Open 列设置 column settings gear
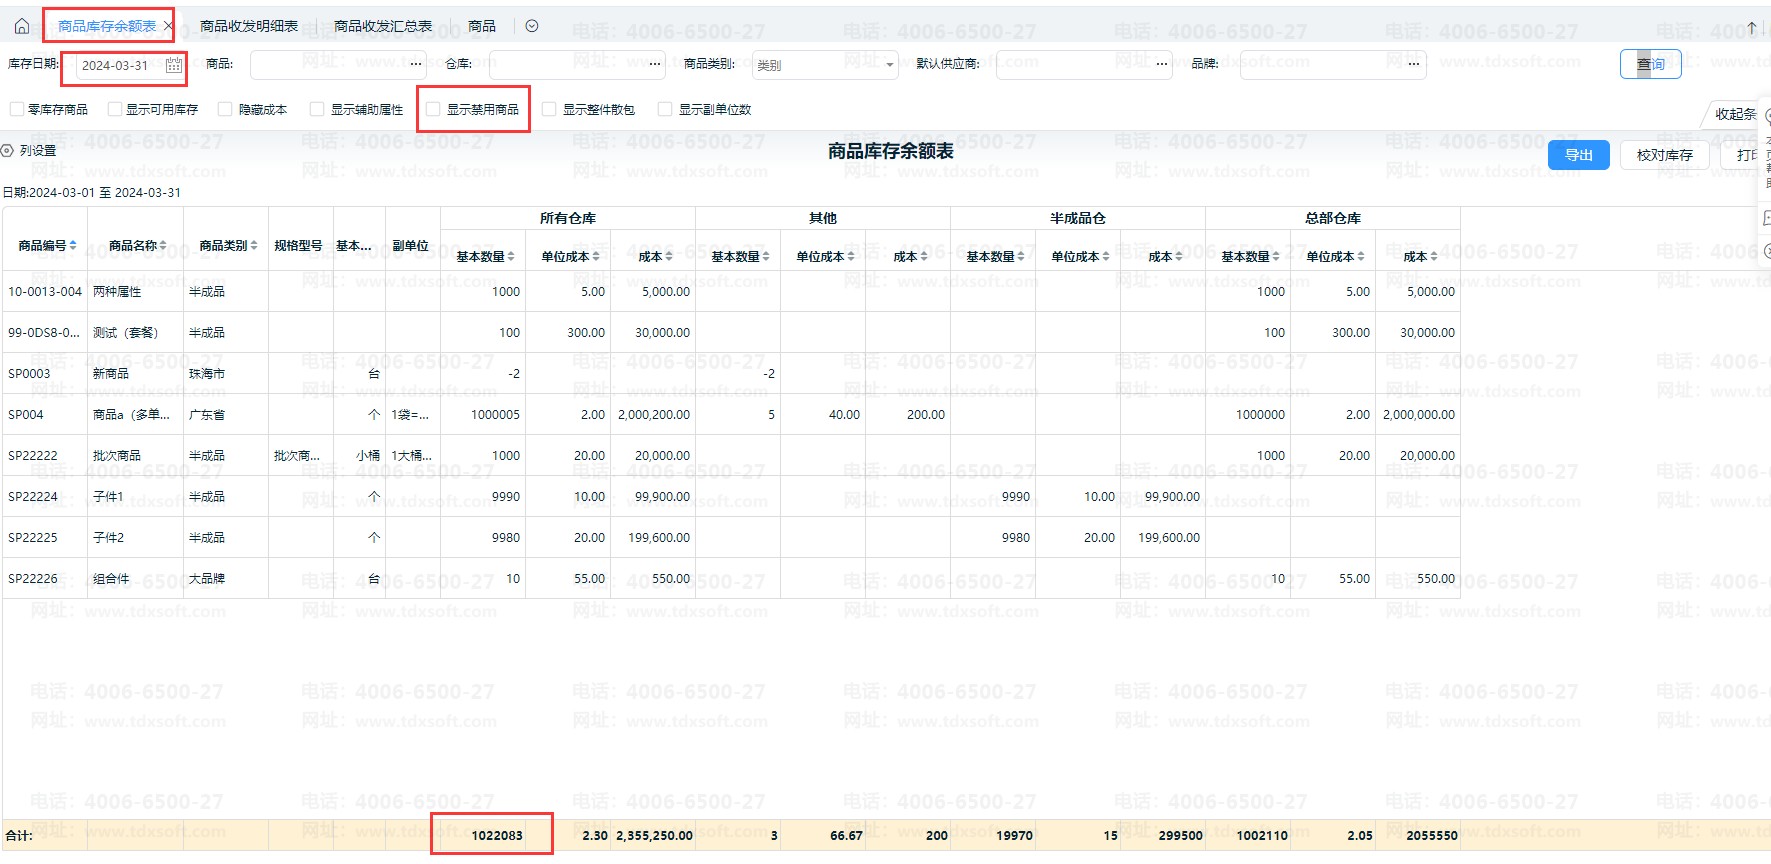Image resolution: width=1771 pixels, height=864 pixels. tap(8, 151)
